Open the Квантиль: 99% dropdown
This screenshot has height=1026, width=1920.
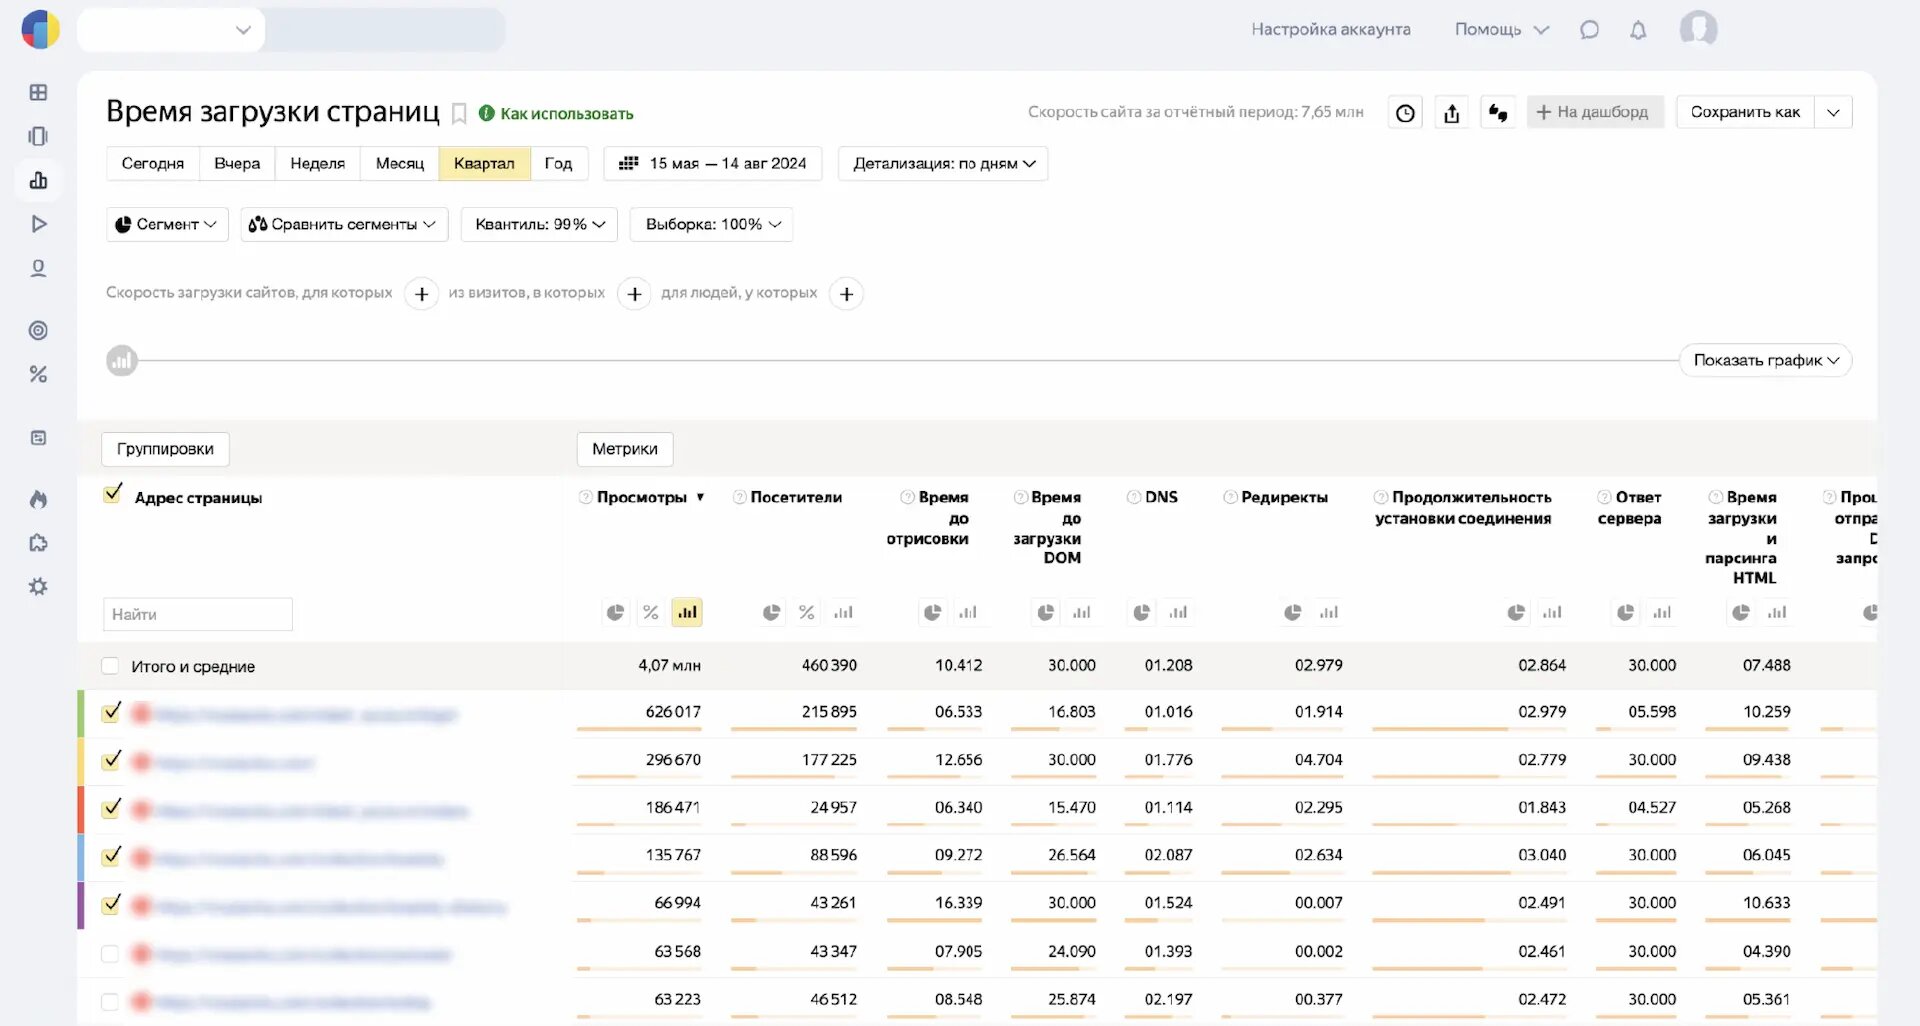[539, 224]
